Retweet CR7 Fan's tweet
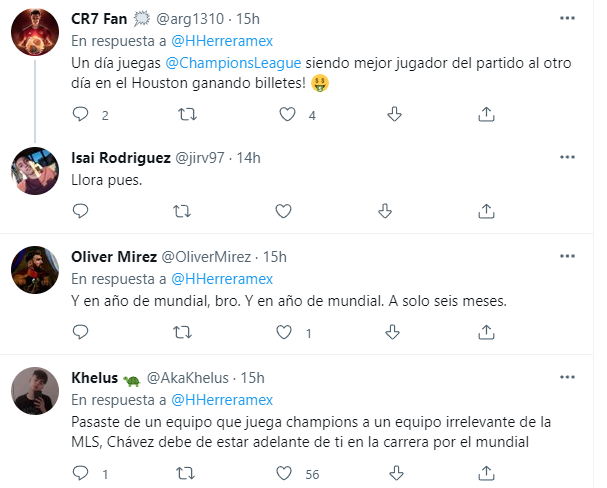Screen dimensions: 607x488 184,115
